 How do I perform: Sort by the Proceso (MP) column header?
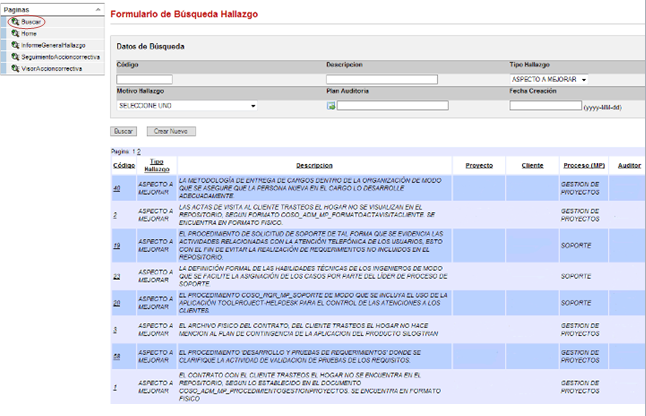point(583,165)
